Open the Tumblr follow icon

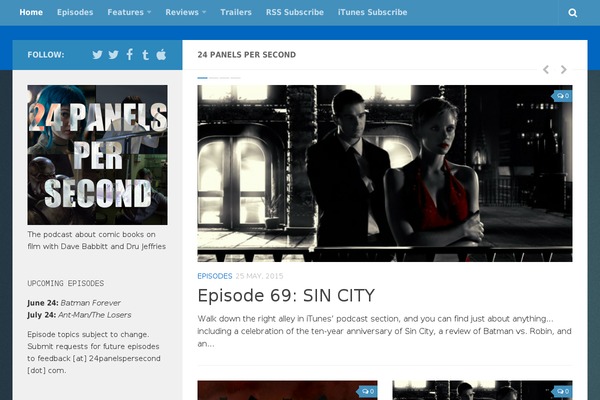tap(145, 55)
